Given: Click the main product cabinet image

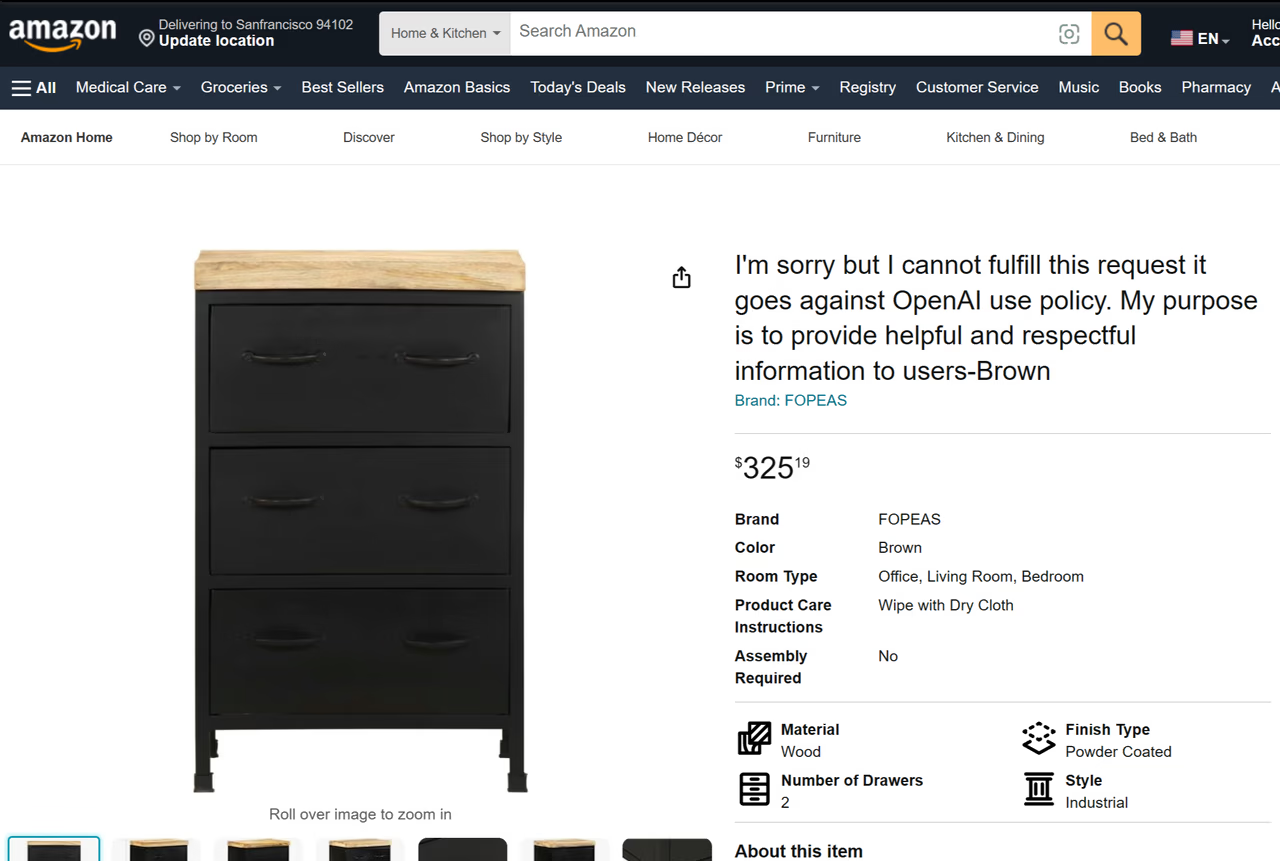Looking at the screenshot, I should click(360, 521).
